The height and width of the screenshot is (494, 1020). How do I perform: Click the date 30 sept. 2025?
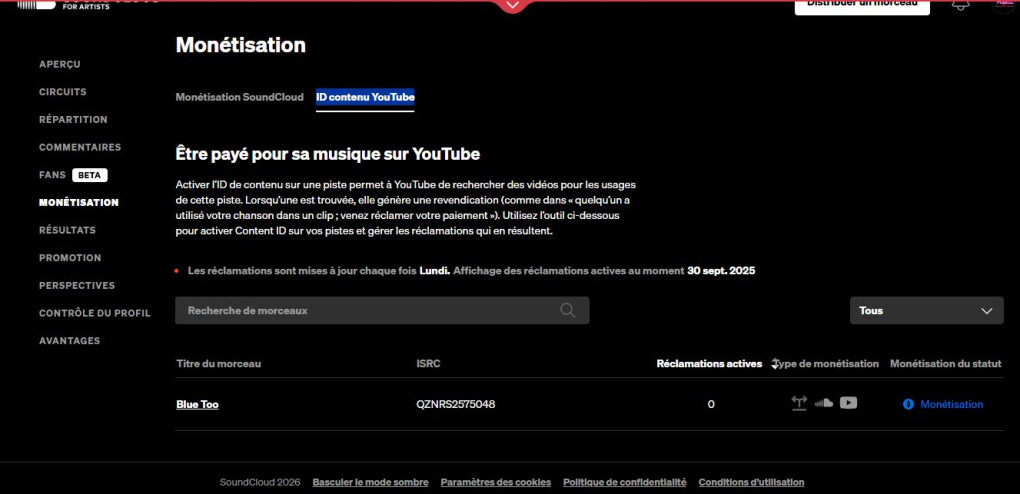721,270
